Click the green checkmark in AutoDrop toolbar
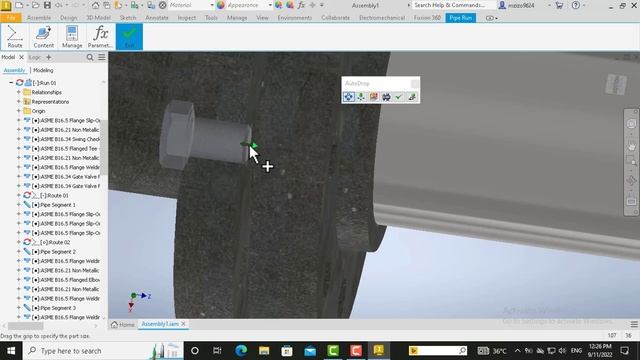This screenshot has height=360, width=640. pos(399,97)
